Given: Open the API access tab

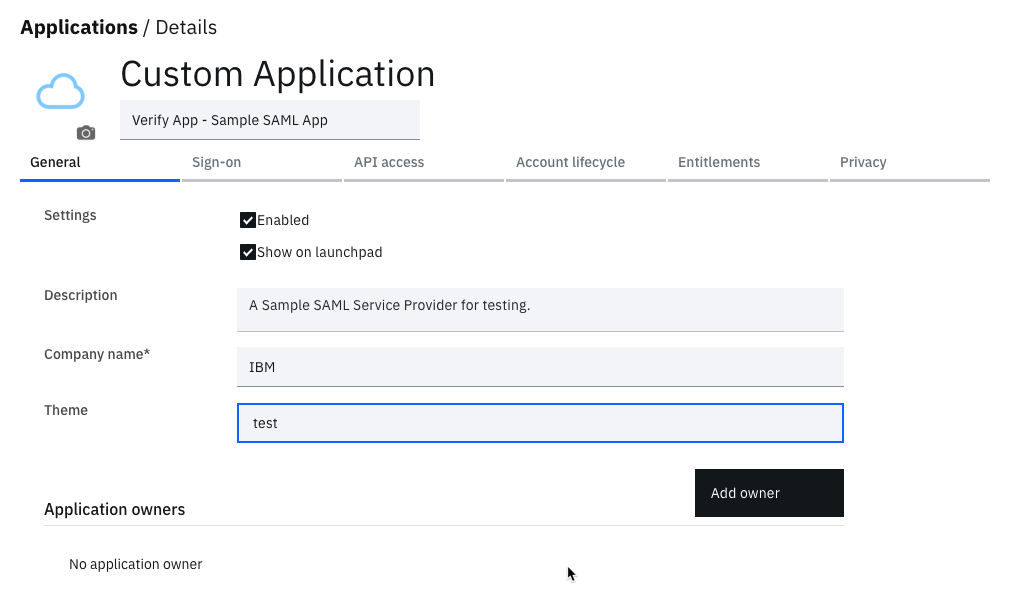Looking at the screenshot, I should [424, 164].
